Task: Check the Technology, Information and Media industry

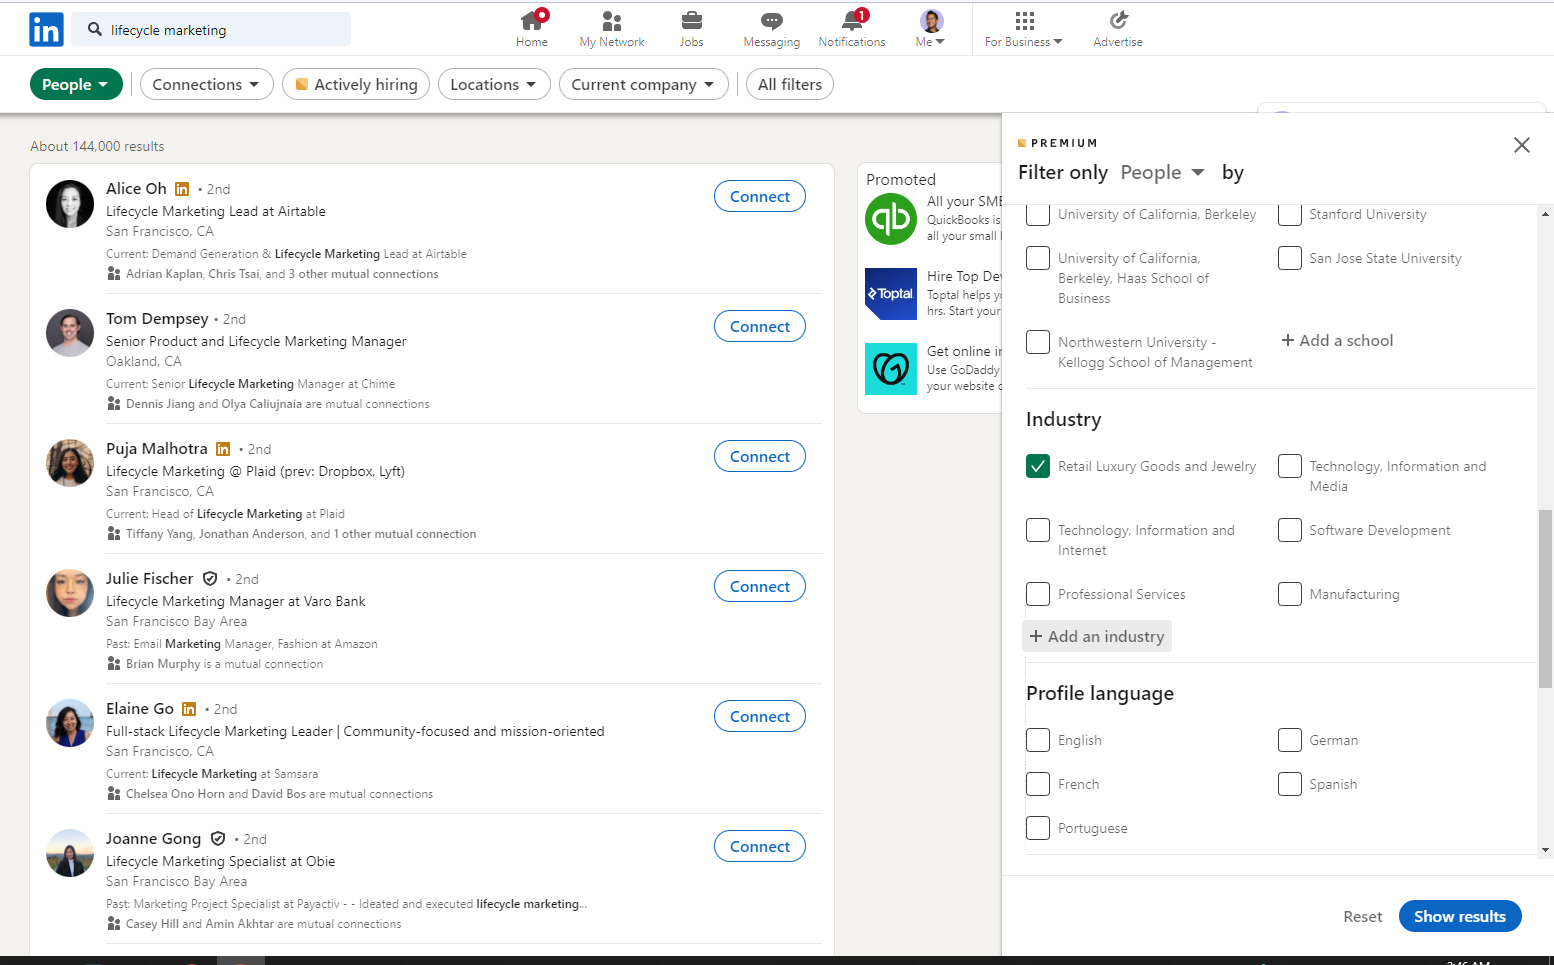Action: coord(1290,466)
